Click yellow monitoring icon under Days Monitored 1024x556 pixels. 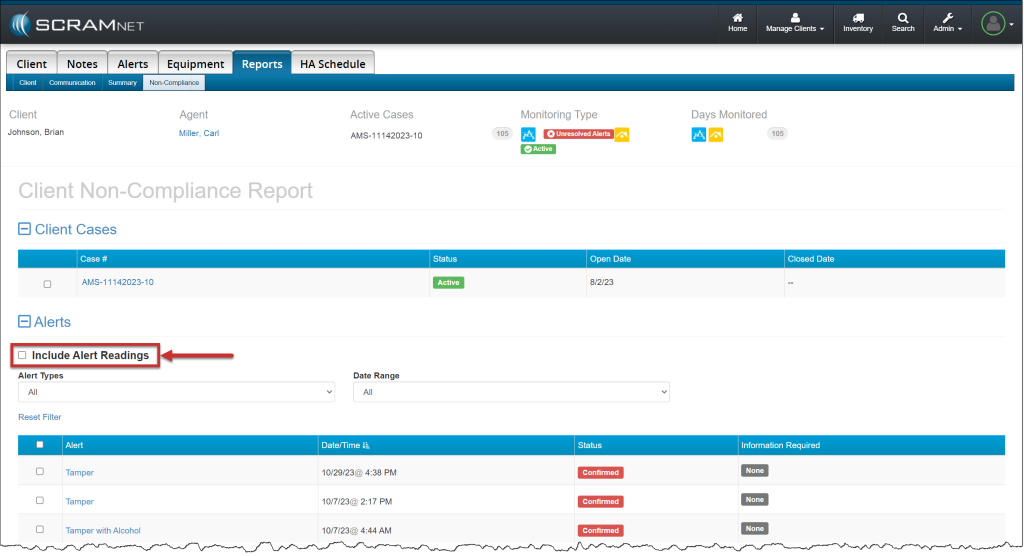click(x=716, y=135)
